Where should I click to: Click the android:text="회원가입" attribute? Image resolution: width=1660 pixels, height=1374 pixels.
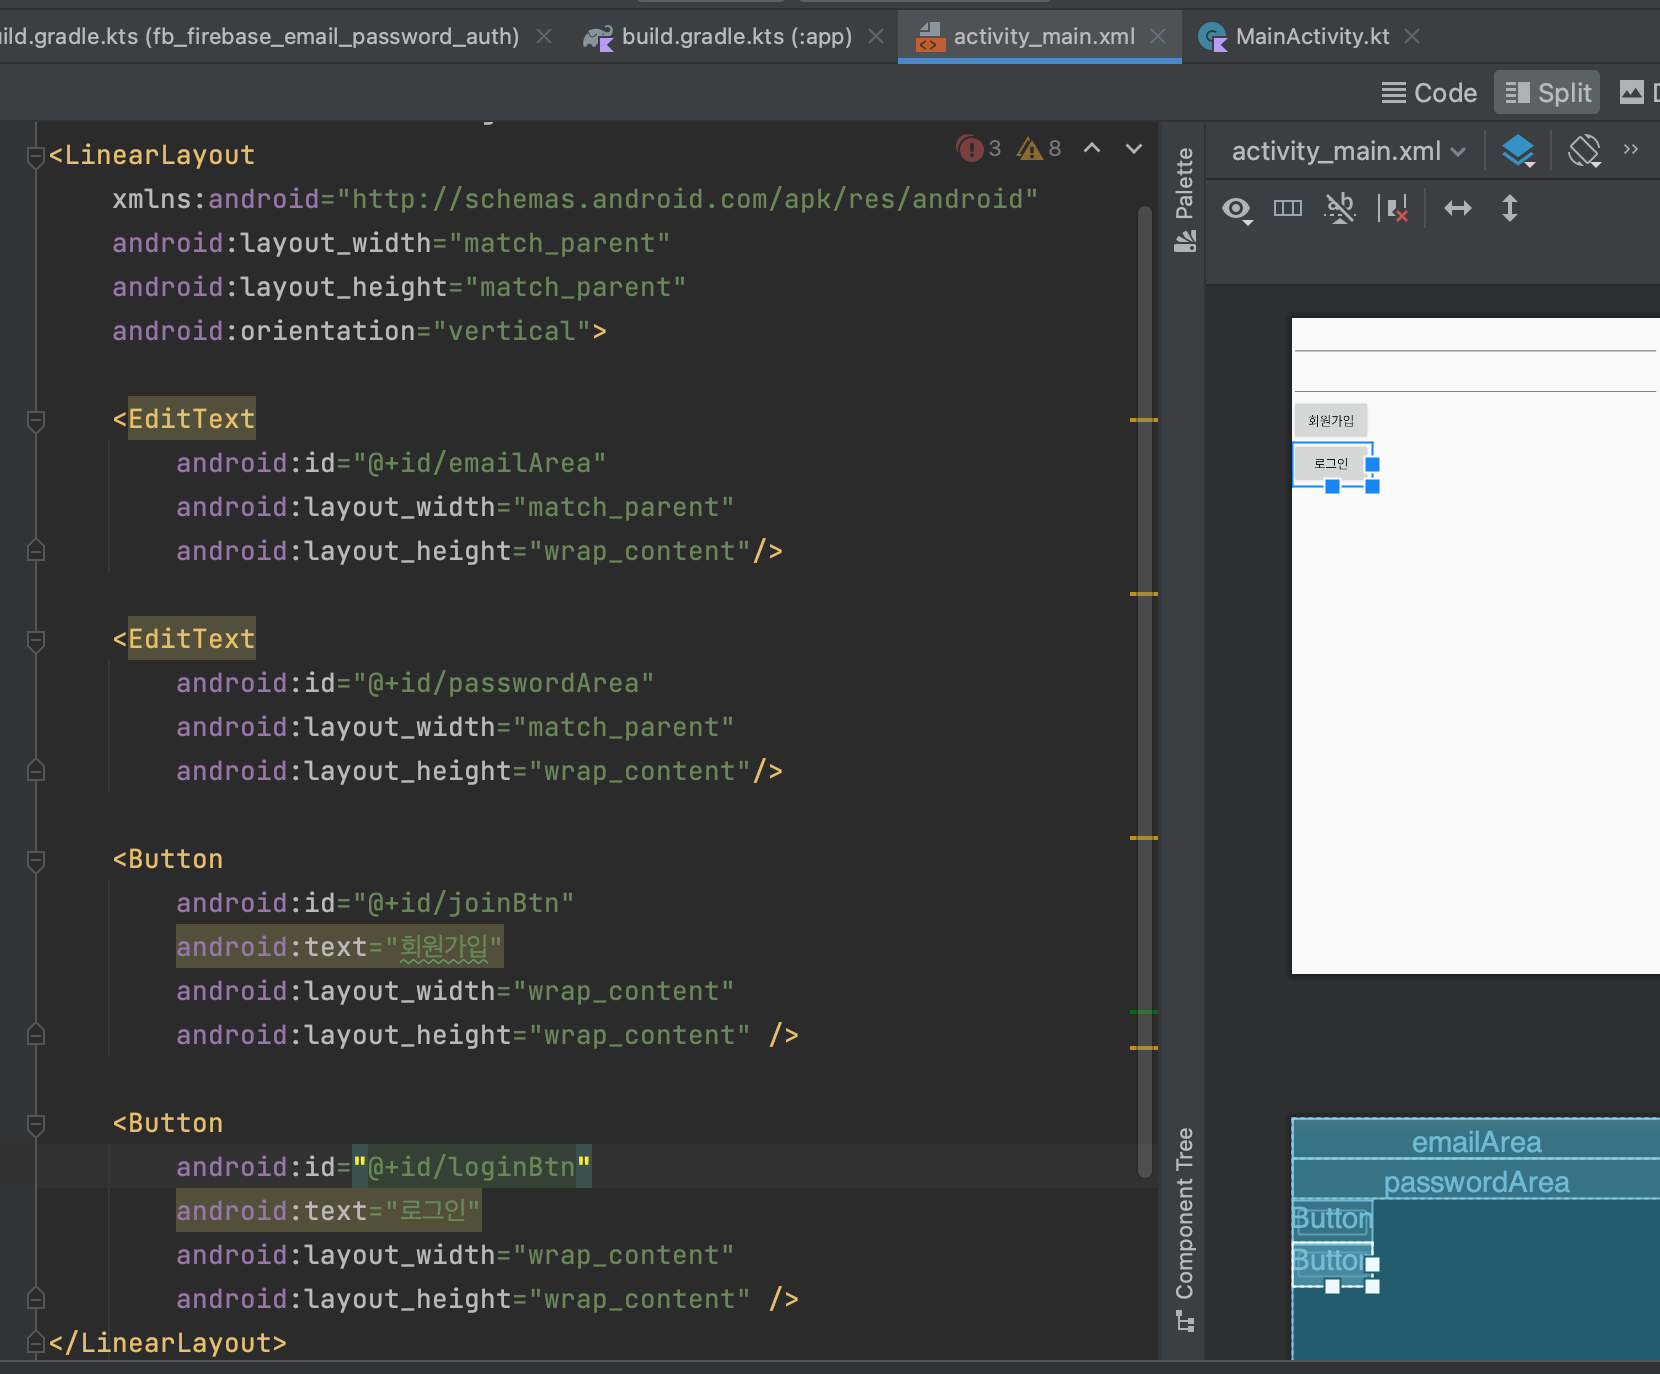[x=339, y=947]
